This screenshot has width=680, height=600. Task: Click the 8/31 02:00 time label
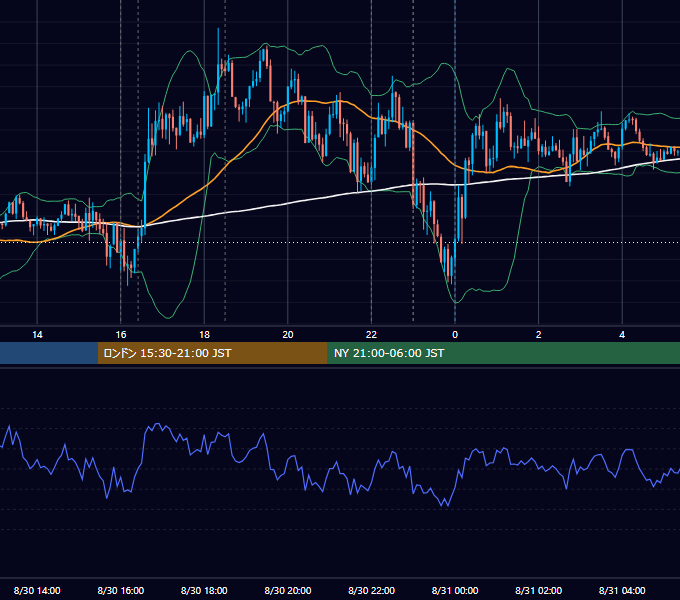538,590
